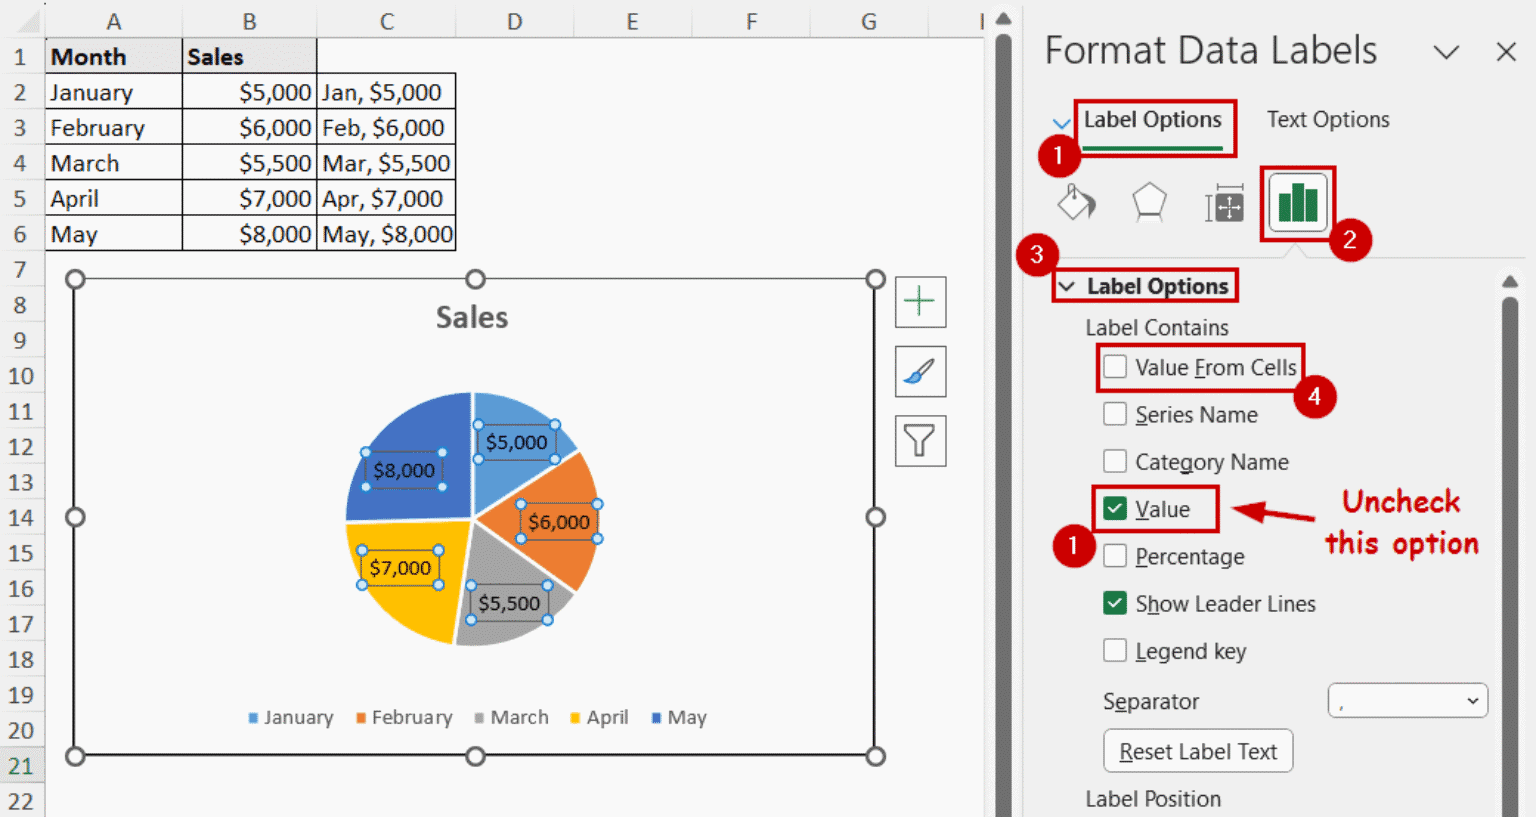Uncheck the Value checkbox
The height and width of the screenshot is (817, 1536).
1115,509
